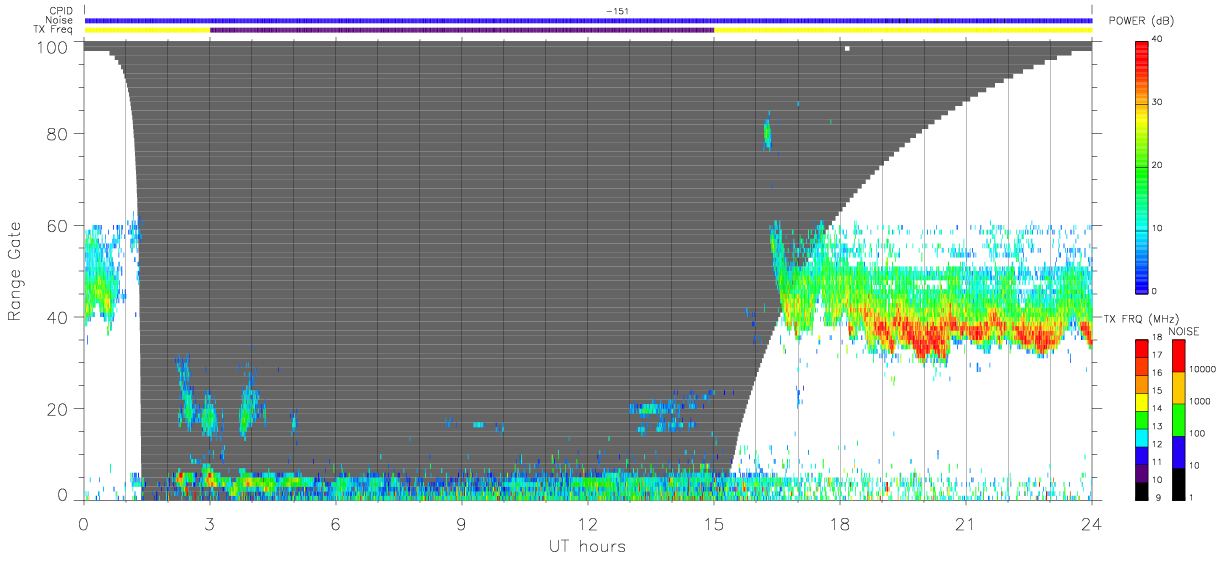Click the UT hours axis title
Image resolution: width=1228 pixels, height=567 pixels.
588,546
